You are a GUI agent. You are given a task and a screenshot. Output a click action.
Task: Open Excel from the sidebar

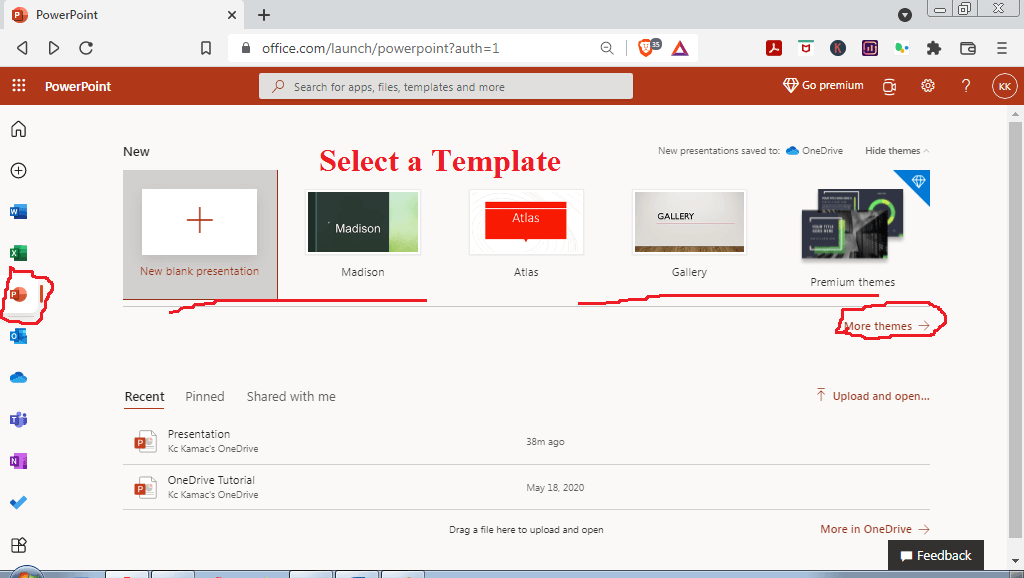point(18,253)
